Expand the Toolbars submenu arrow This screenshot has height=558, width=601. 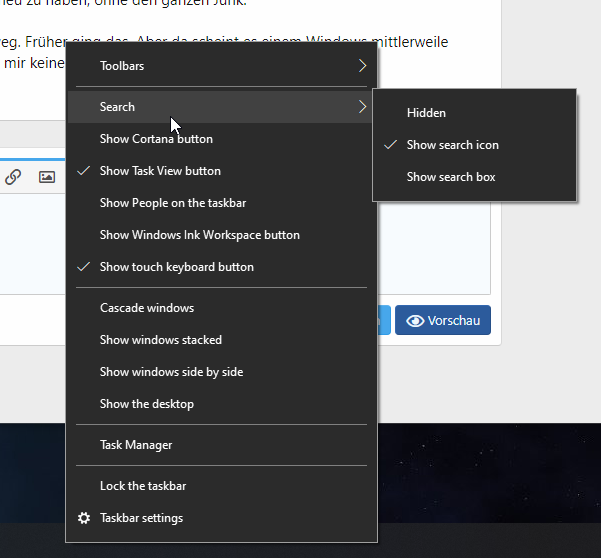point(362,66)
